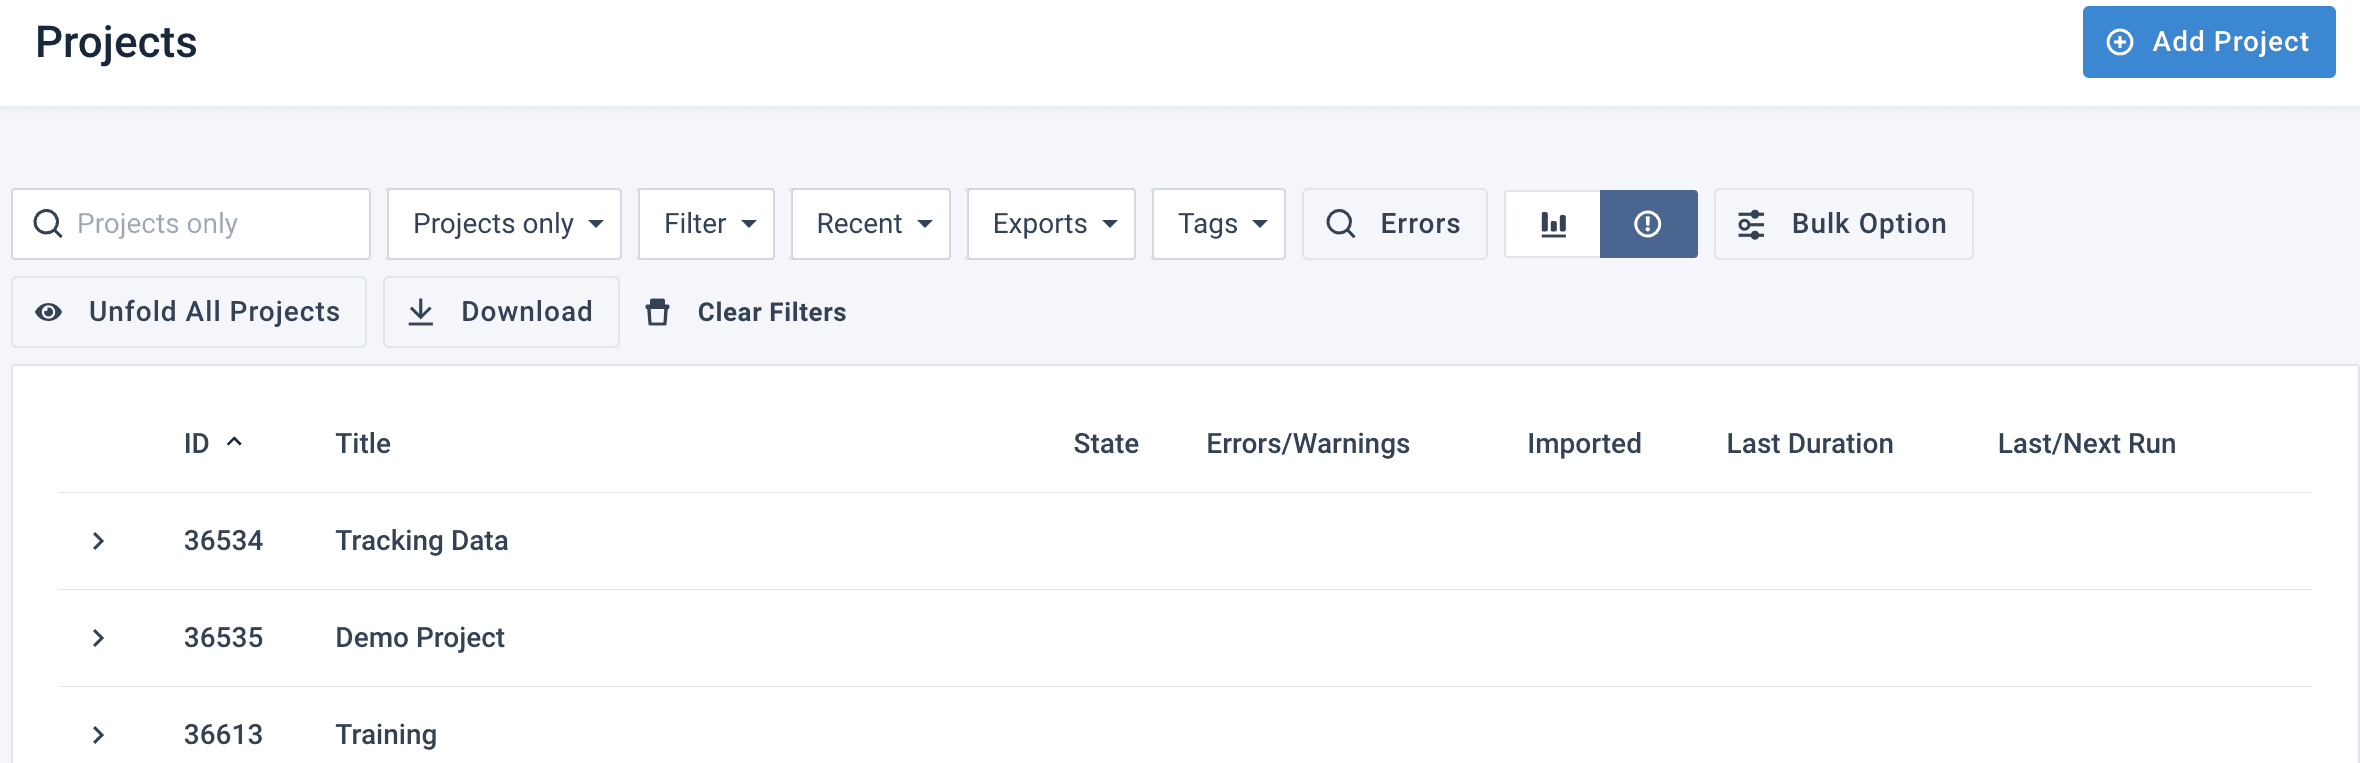2360x763 pixels.
Task: Click the Errors search button
Action: tap(1394, 224)
